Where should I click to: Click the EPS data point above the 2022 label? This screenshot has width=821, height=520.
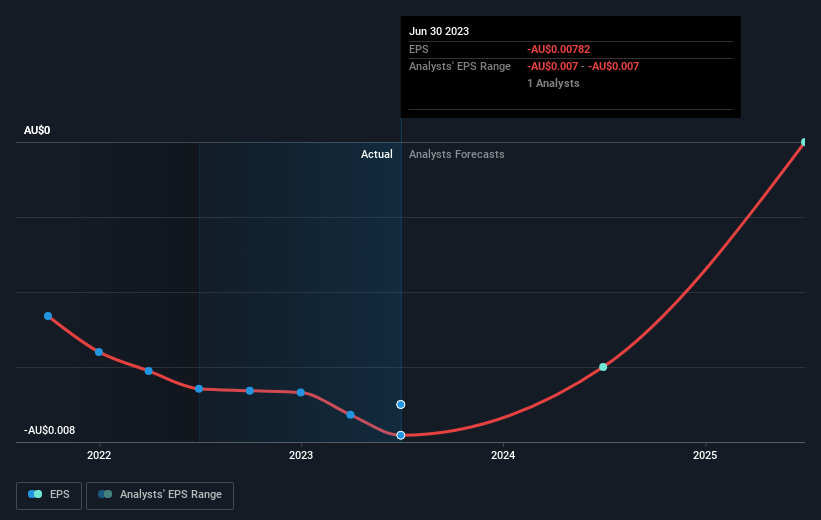point(99,352)
